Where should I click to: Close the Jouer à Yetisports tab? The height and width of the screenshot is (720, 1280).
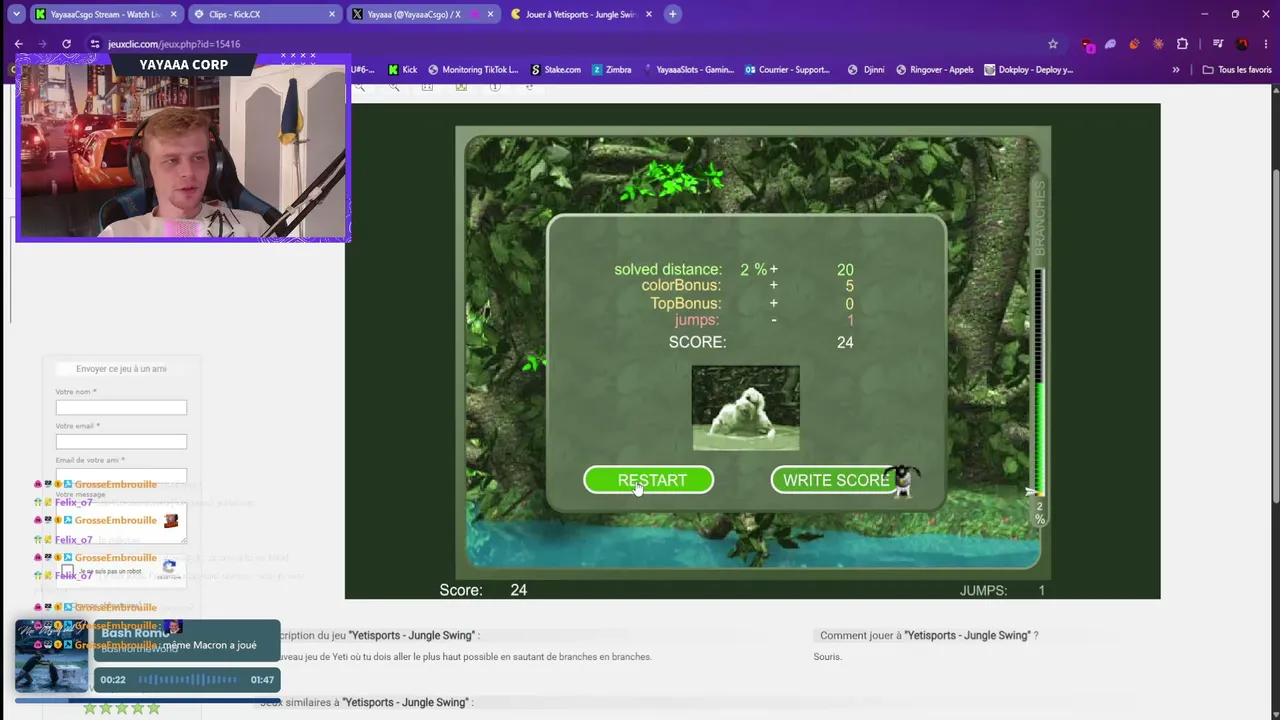[x=649, y=14]
